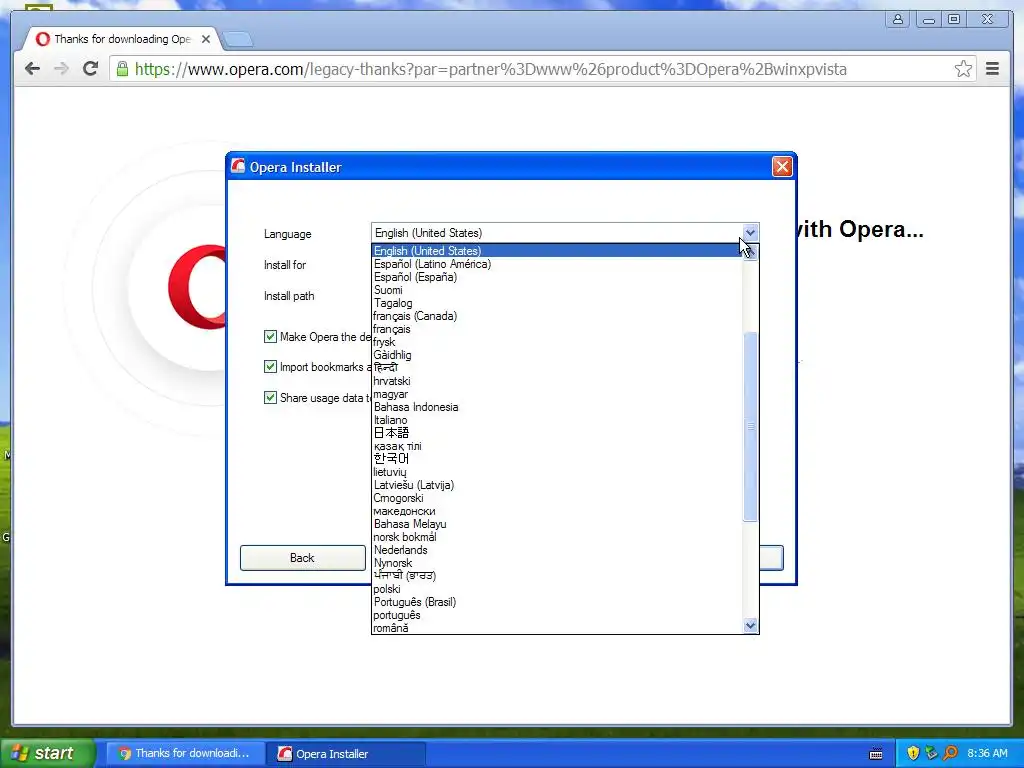1024x768 pixels.
Task: Select română language option
Action: (x=557, y=628)
